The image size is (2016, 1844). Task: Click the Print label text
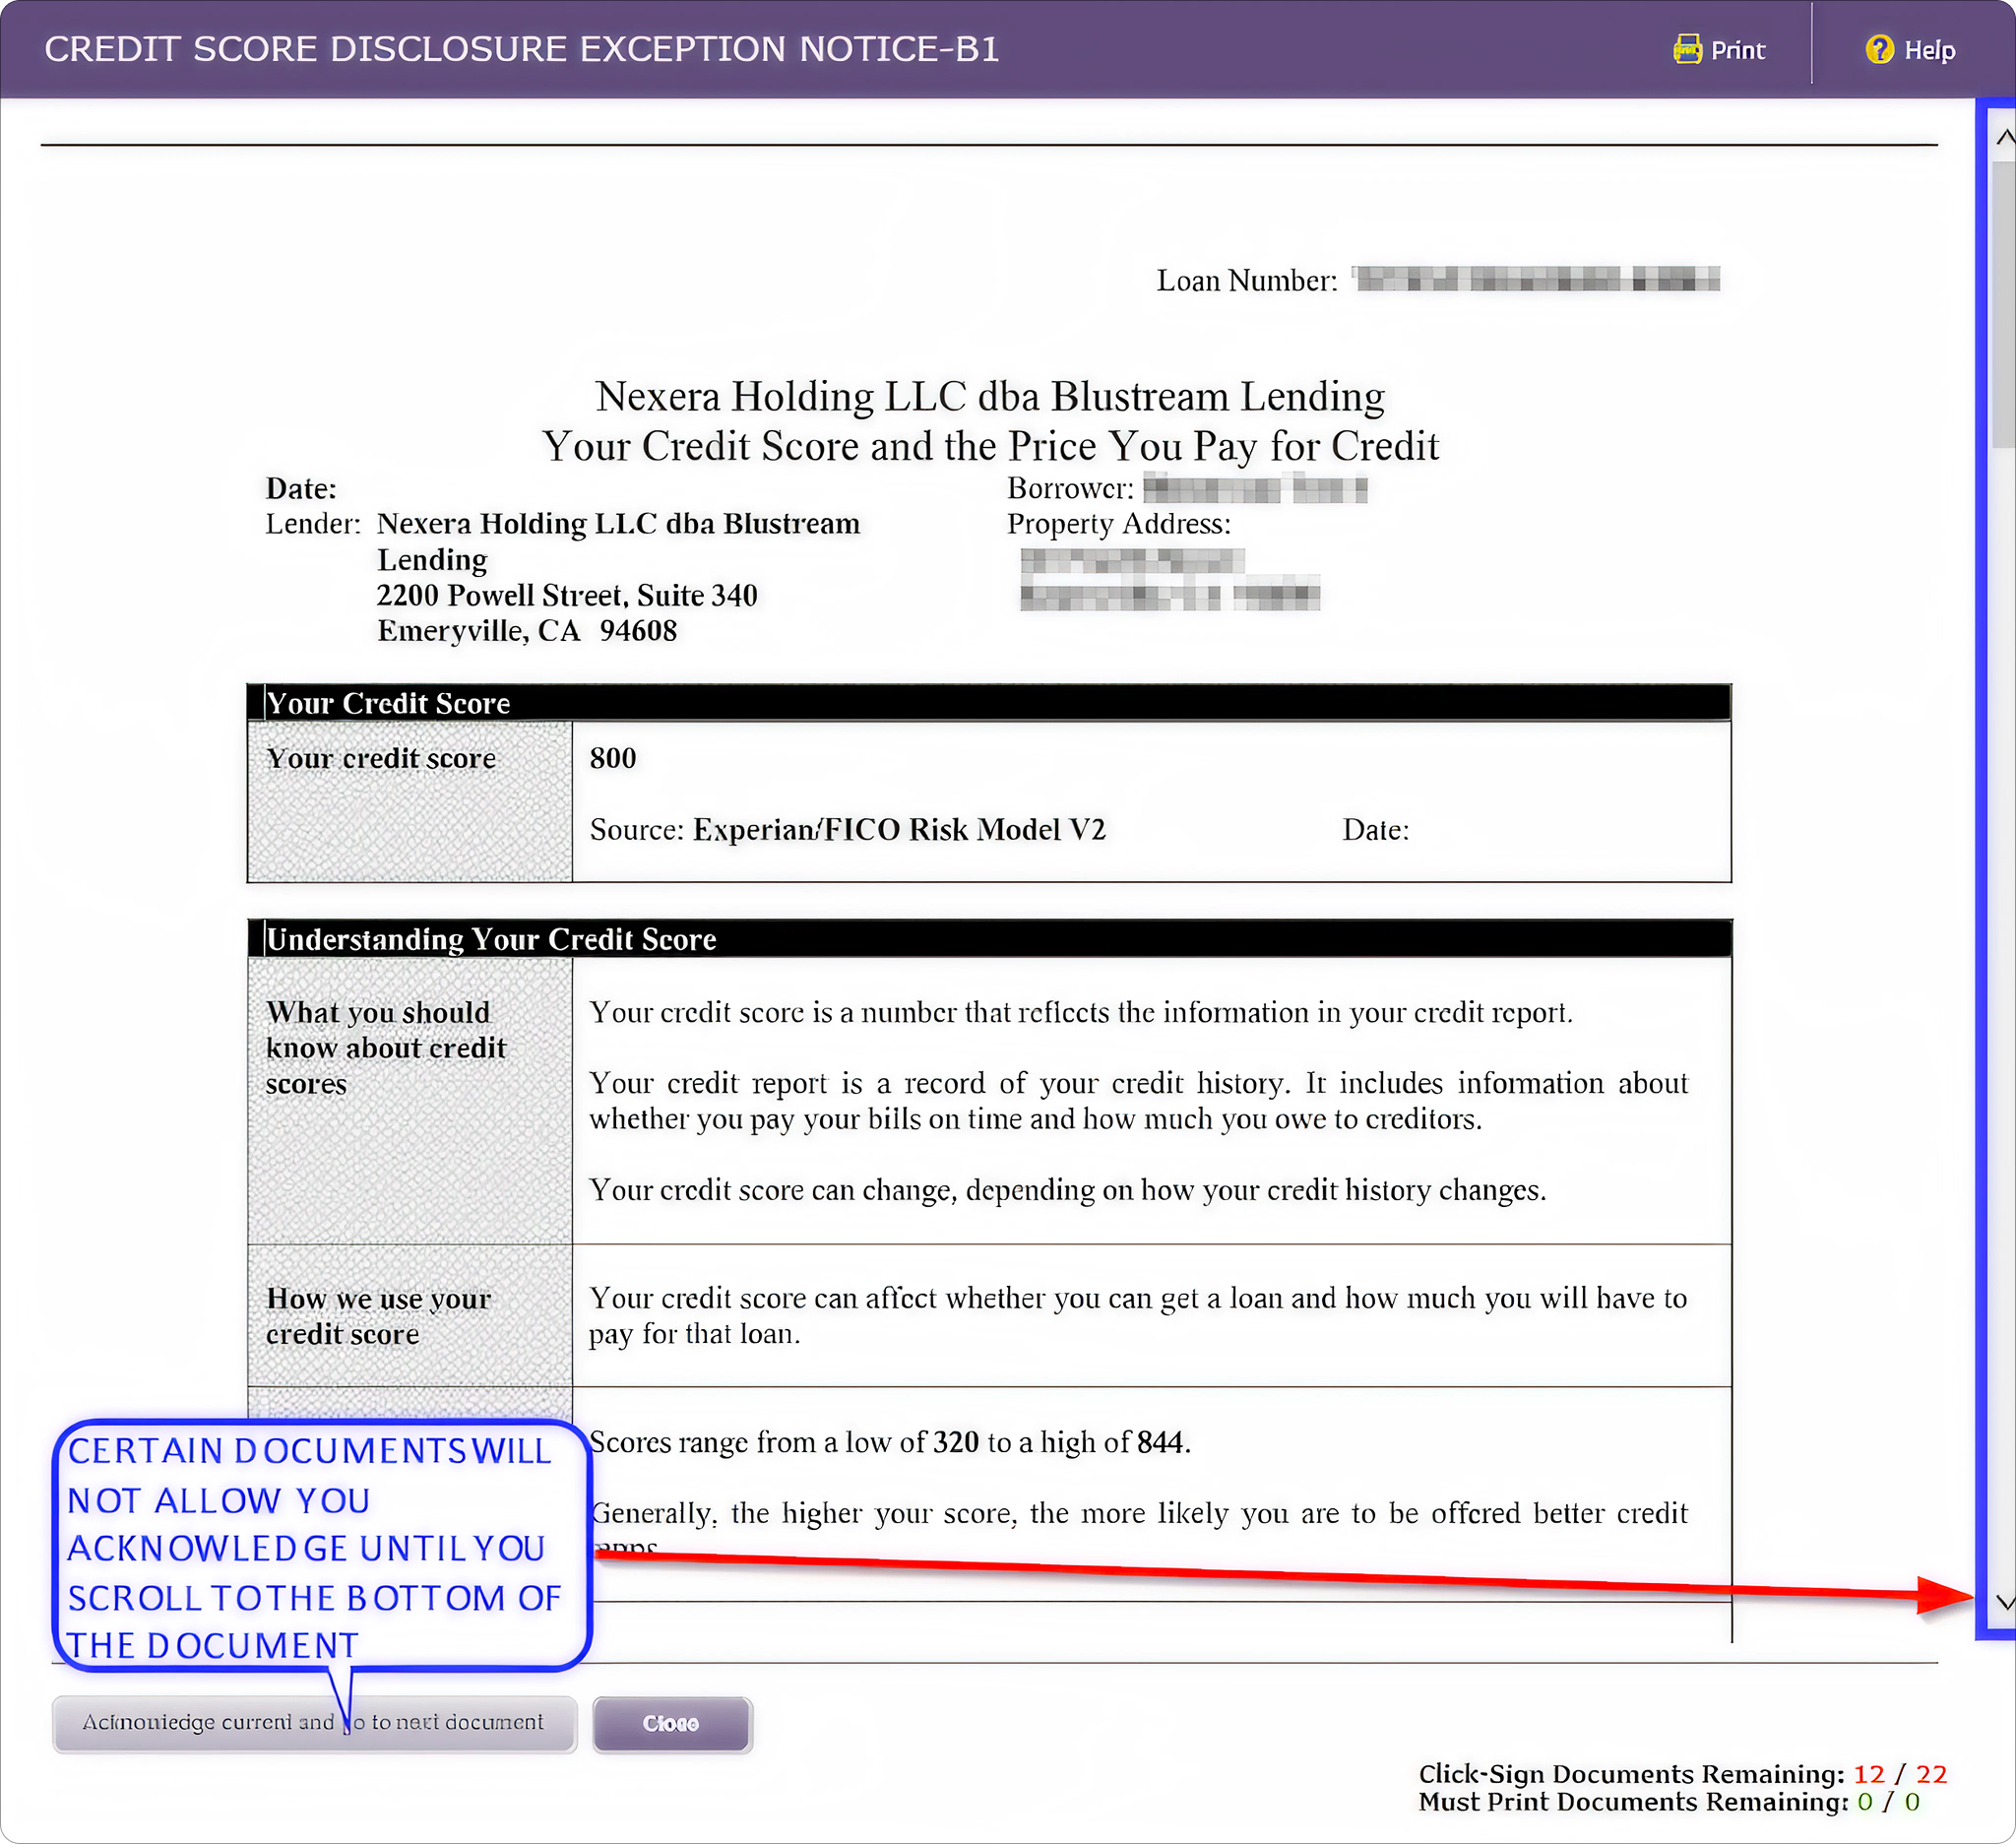pyautogui.click(x=1738, y=50)
